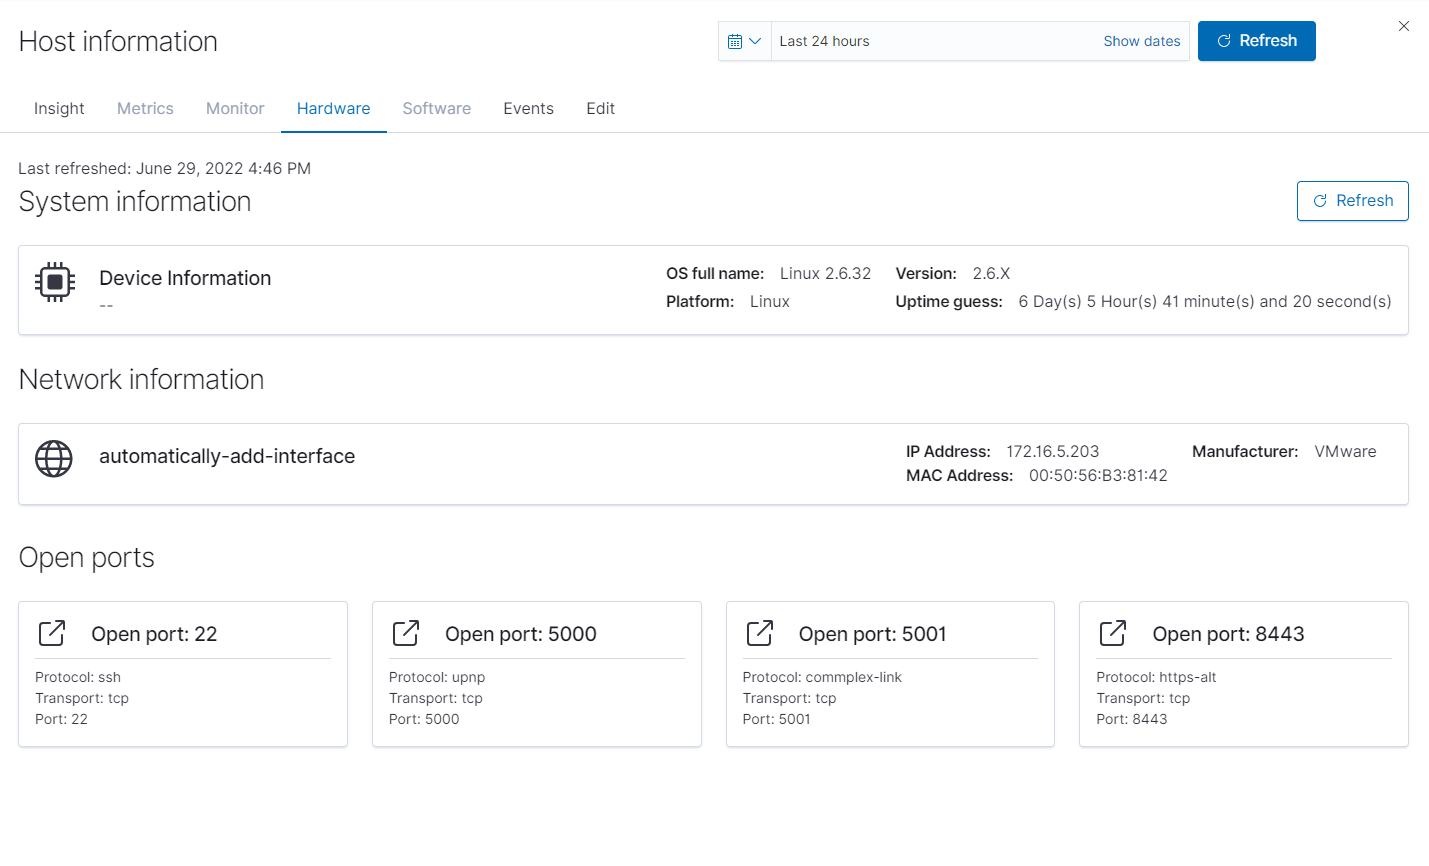
Task: Click the outlined Refresh button near System information
Action: click(1353, 201)
